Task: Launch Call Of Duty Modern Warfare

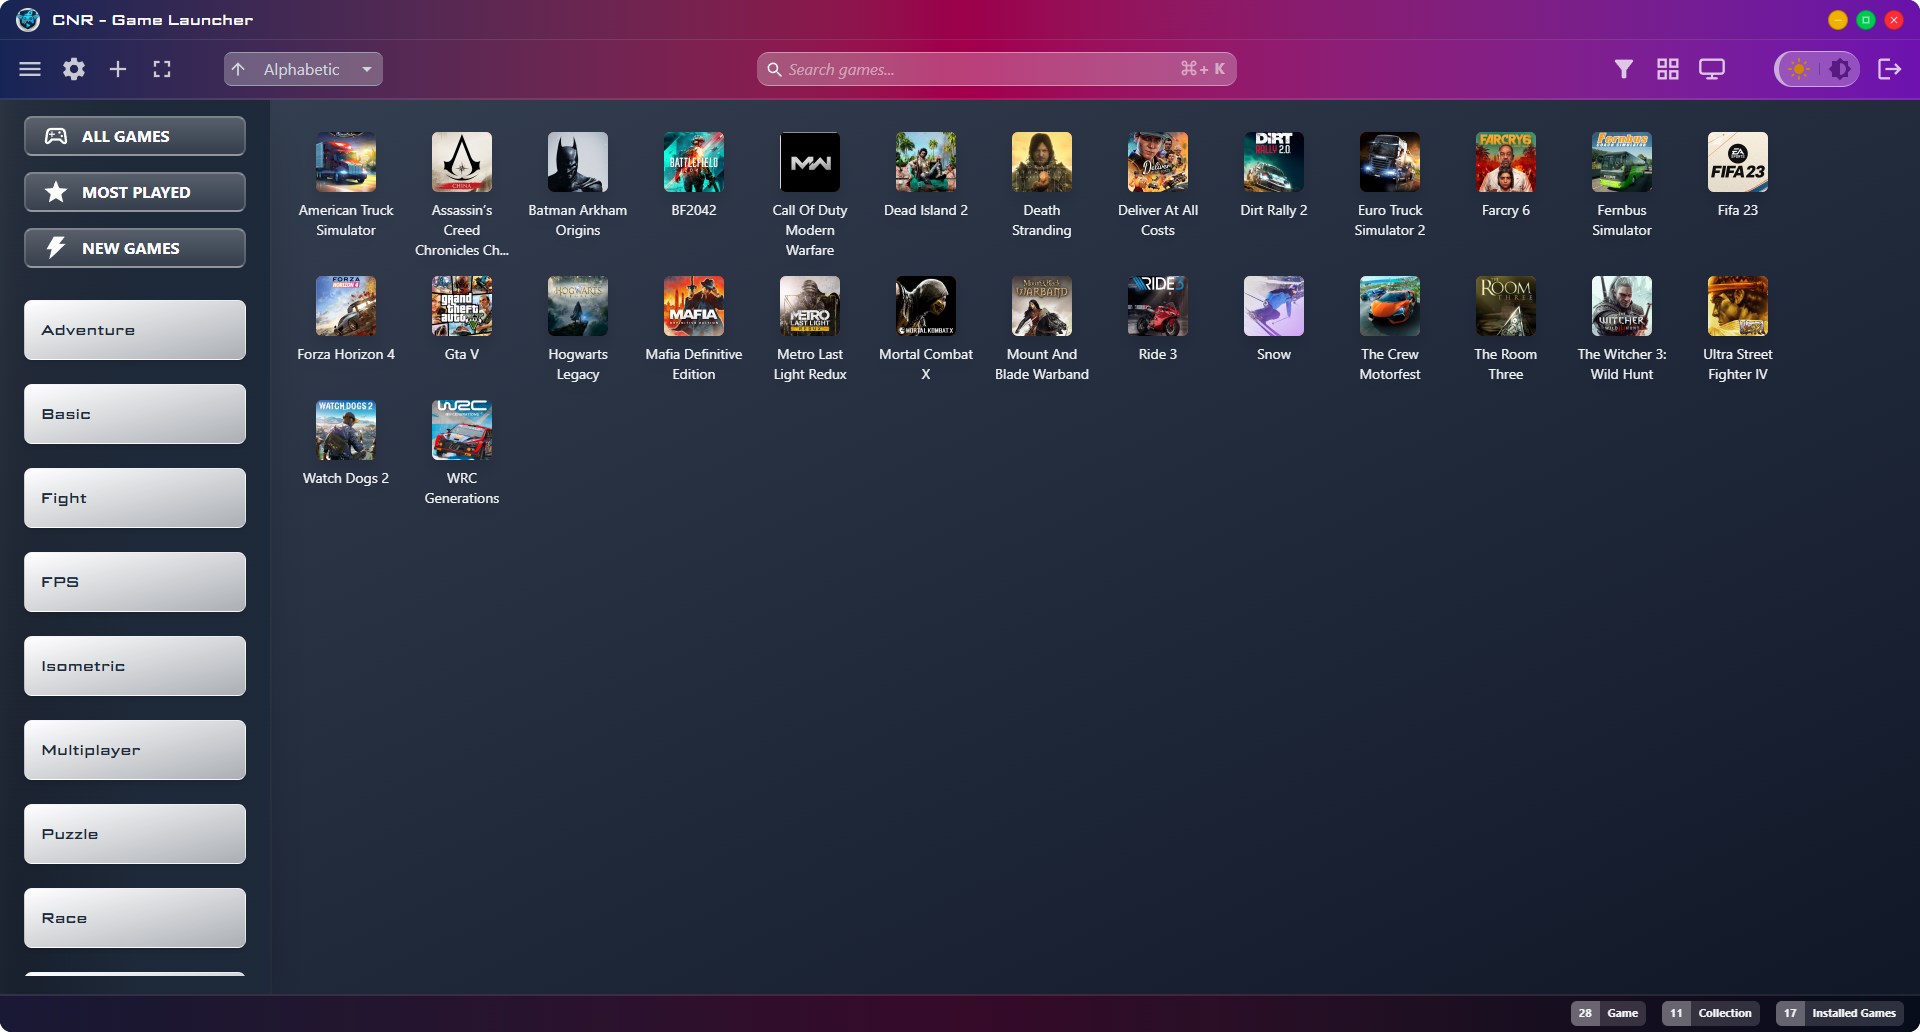Action: [x=810, y=162]
